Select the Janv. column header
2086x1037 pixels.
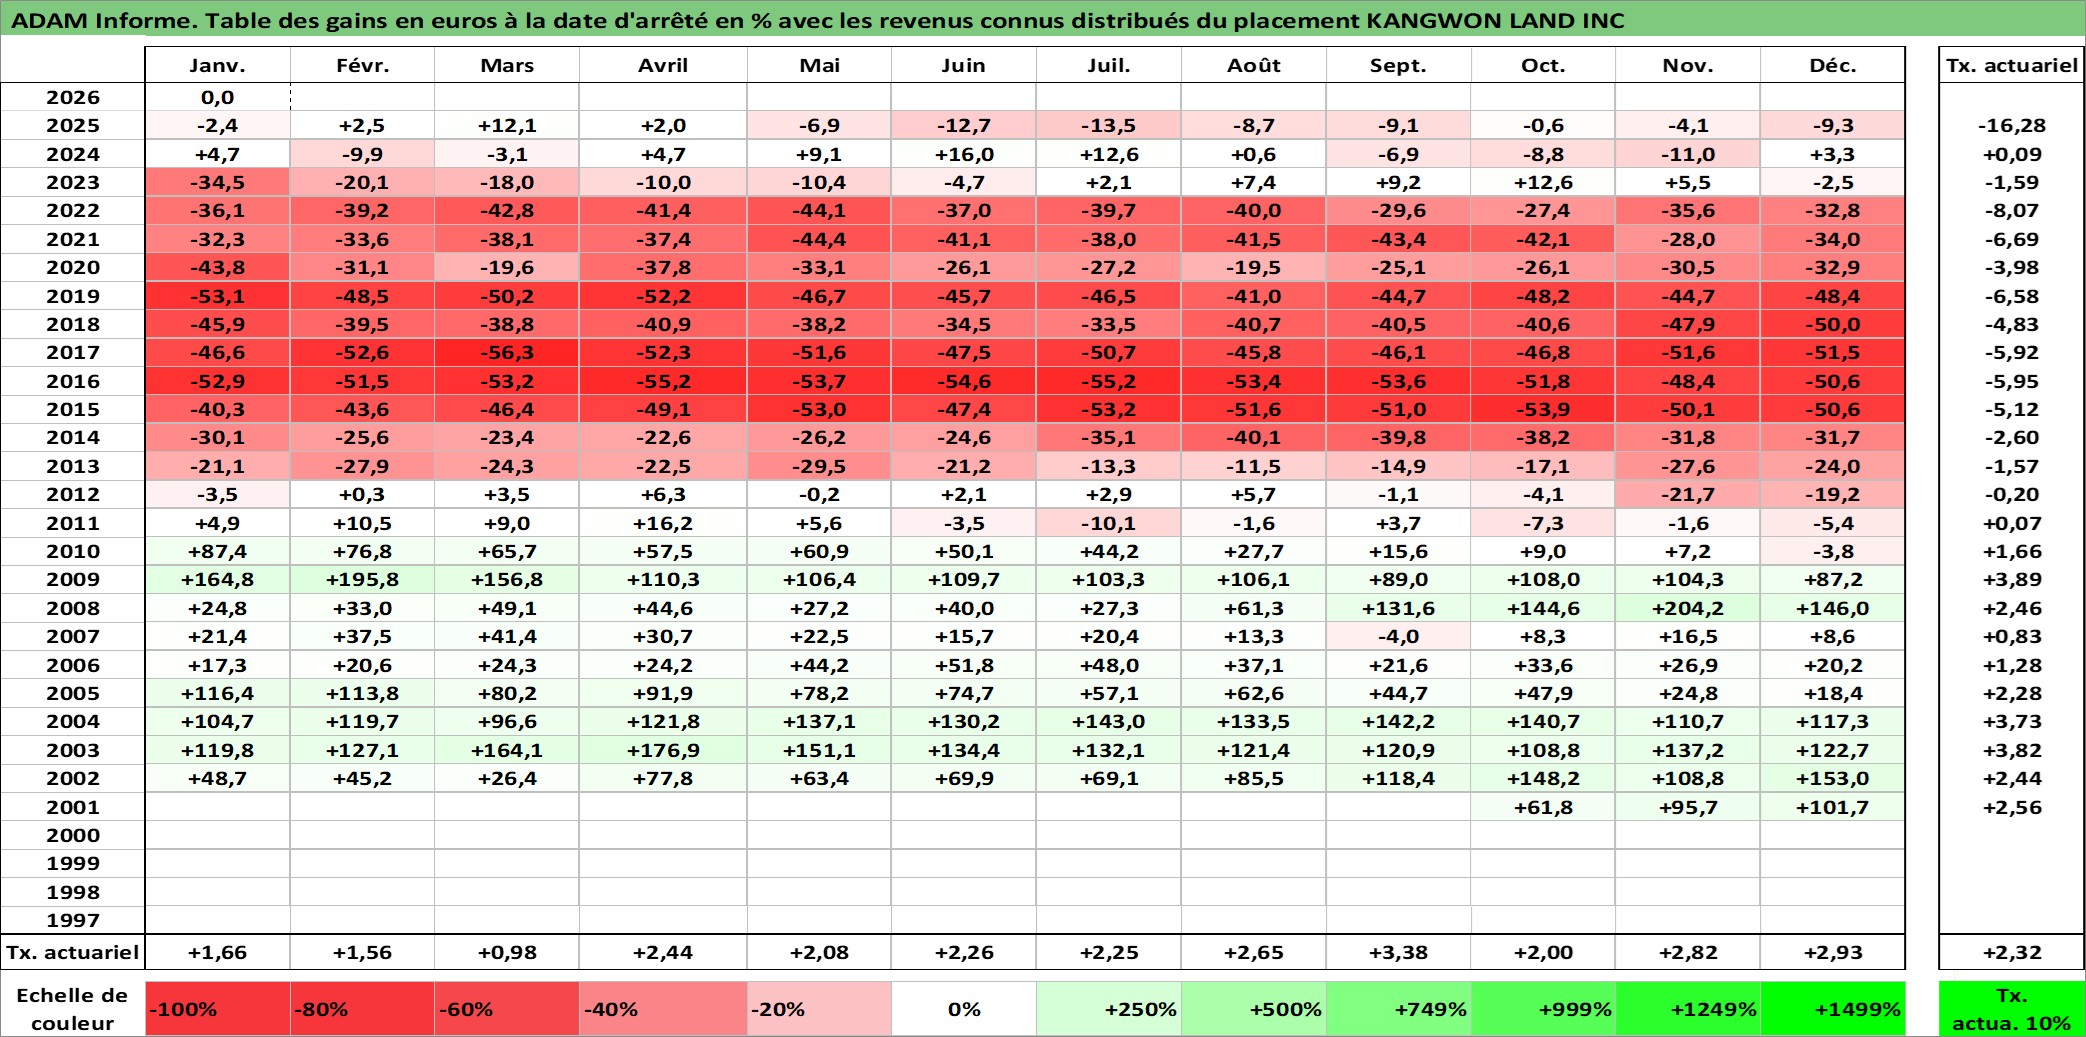217,65
